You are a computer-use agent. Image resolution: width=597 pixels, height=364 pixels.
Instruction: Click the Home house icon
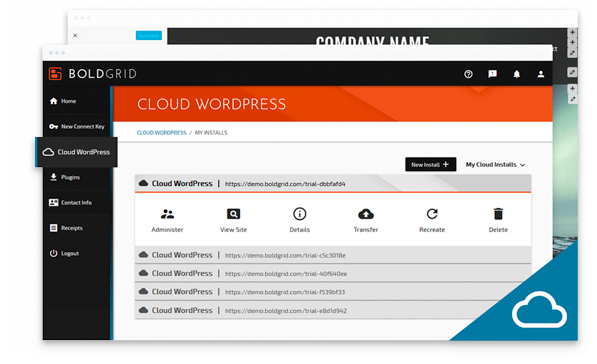tap(53, 101)
